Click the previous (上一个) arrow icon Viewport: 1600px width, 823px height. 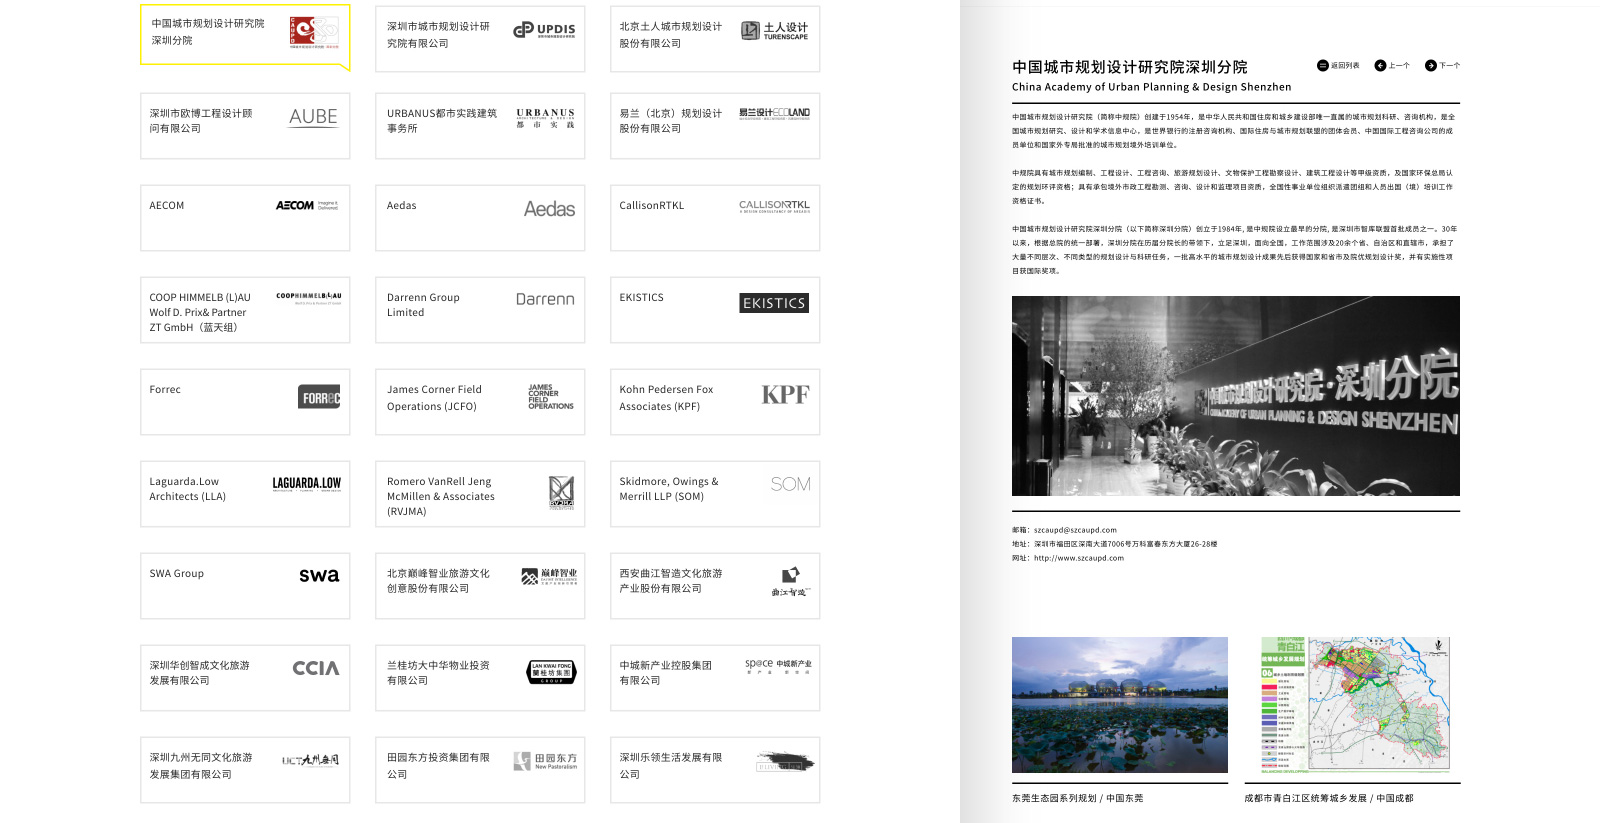click(1380, 66)
